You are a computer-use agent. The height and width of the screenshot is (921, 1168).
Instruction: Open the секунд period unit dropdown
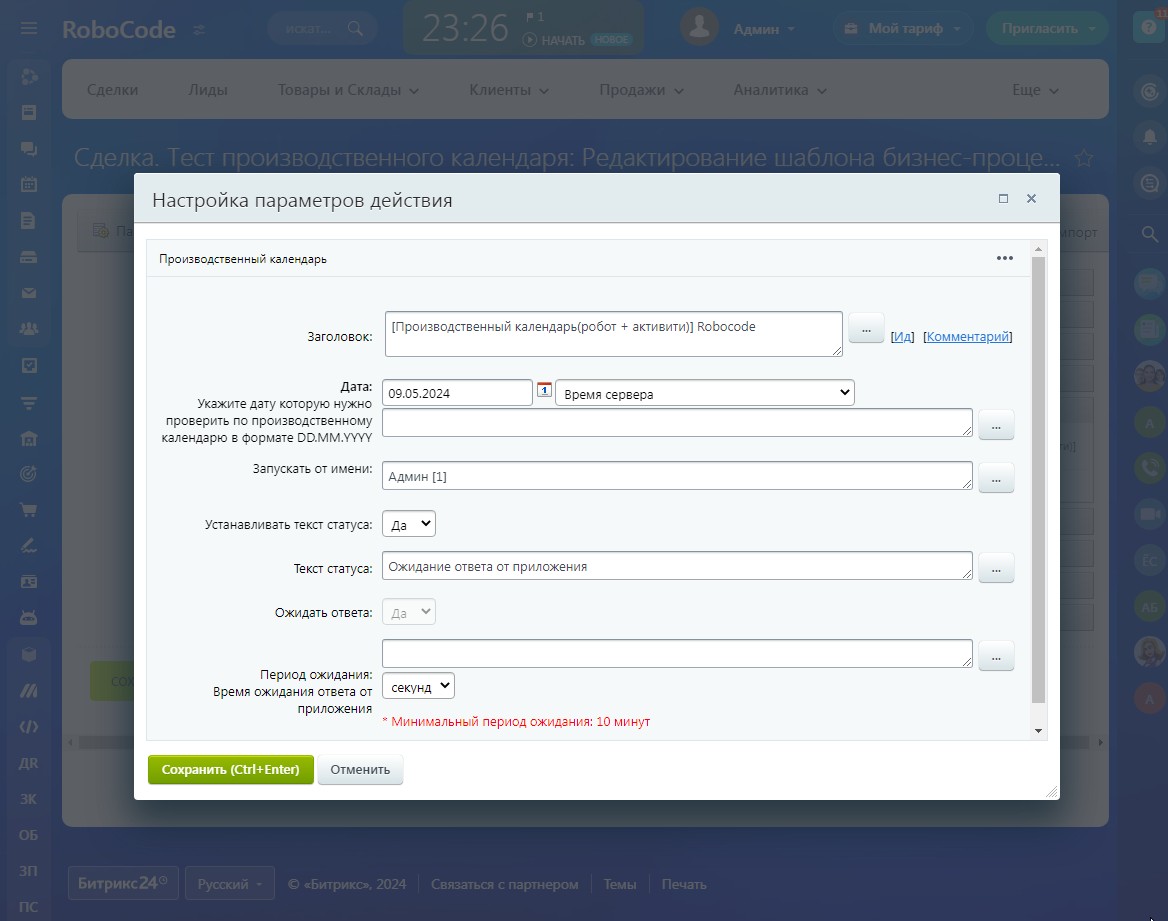[418, 686]
